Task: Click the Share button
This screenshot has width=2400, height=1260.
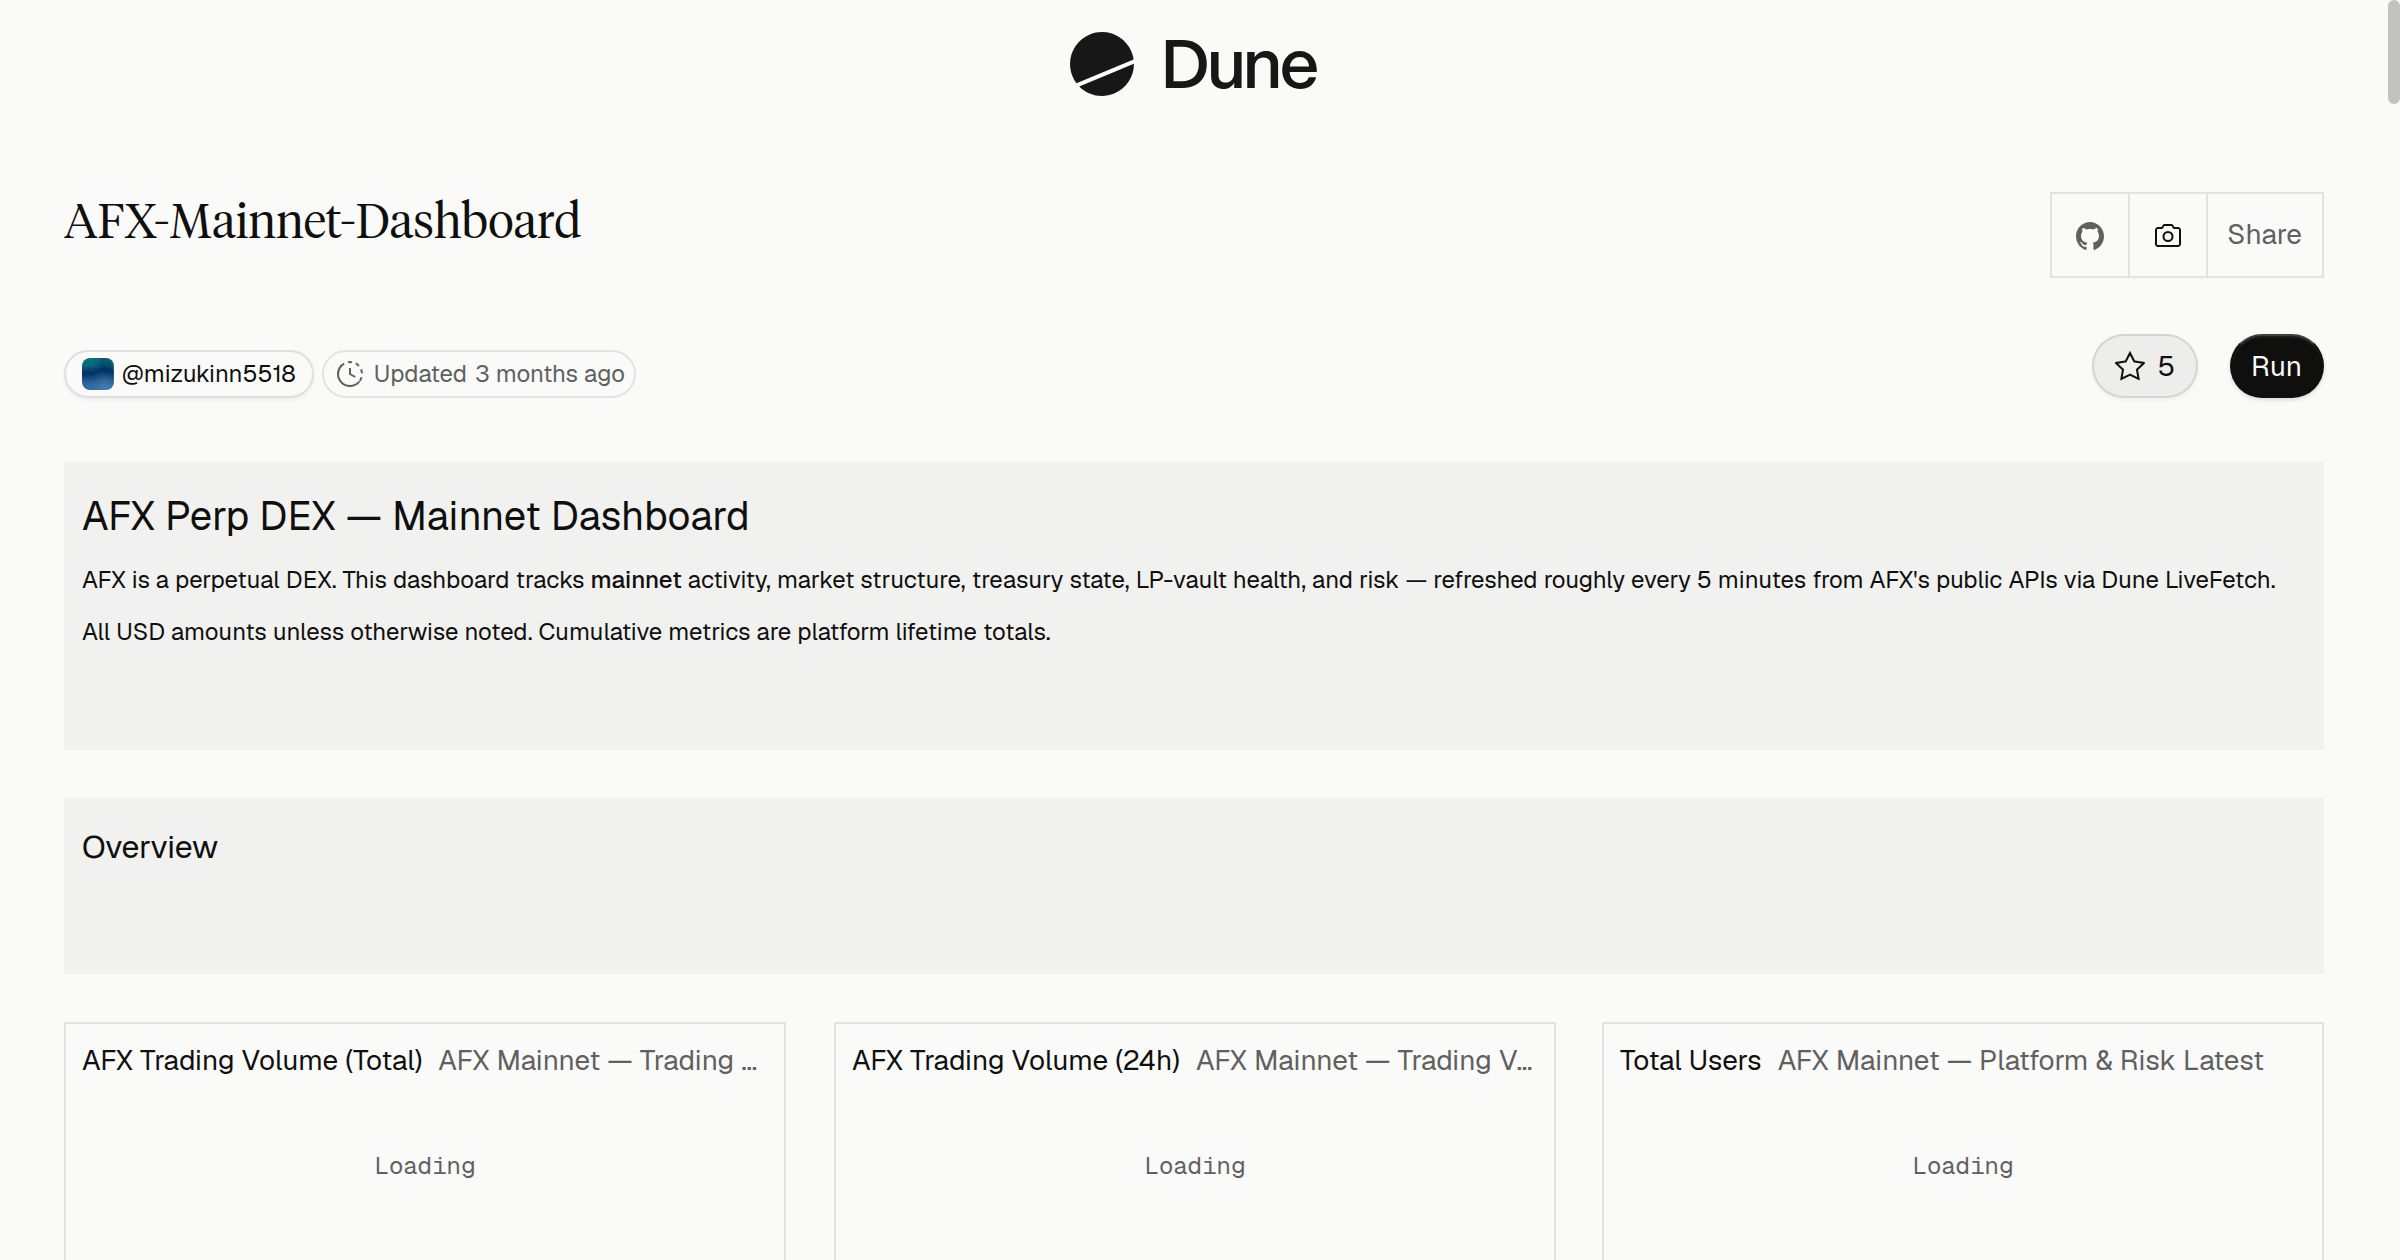Action: click(x=2264, y=235)
